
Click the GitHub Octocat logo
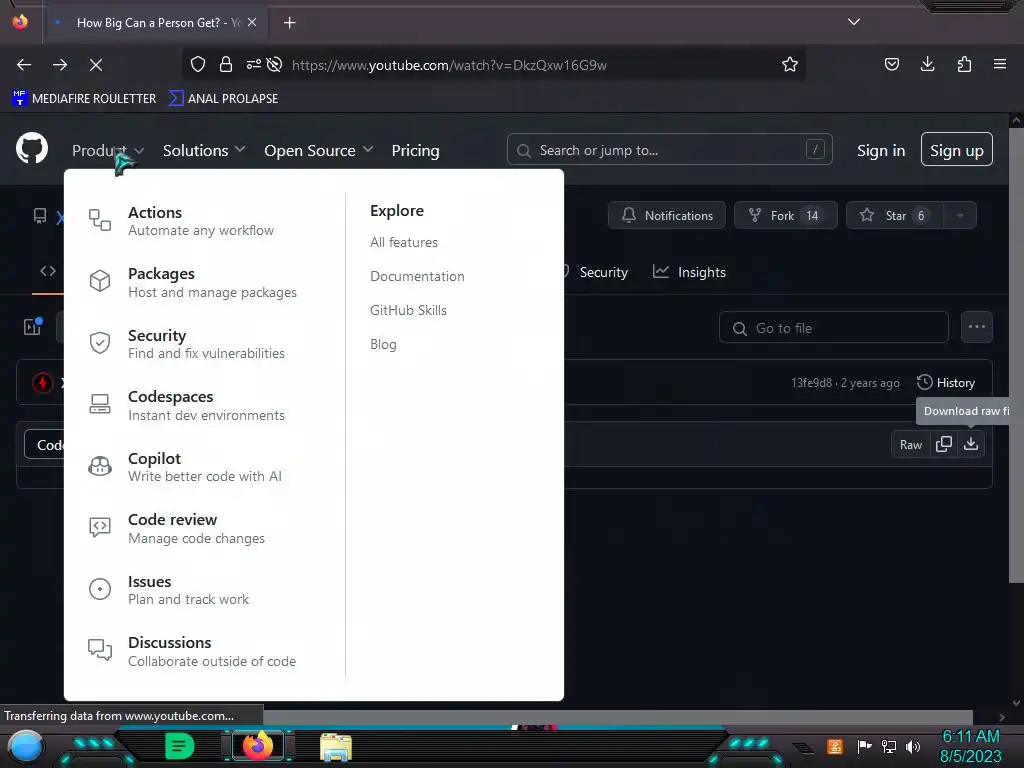click(31, 148)
